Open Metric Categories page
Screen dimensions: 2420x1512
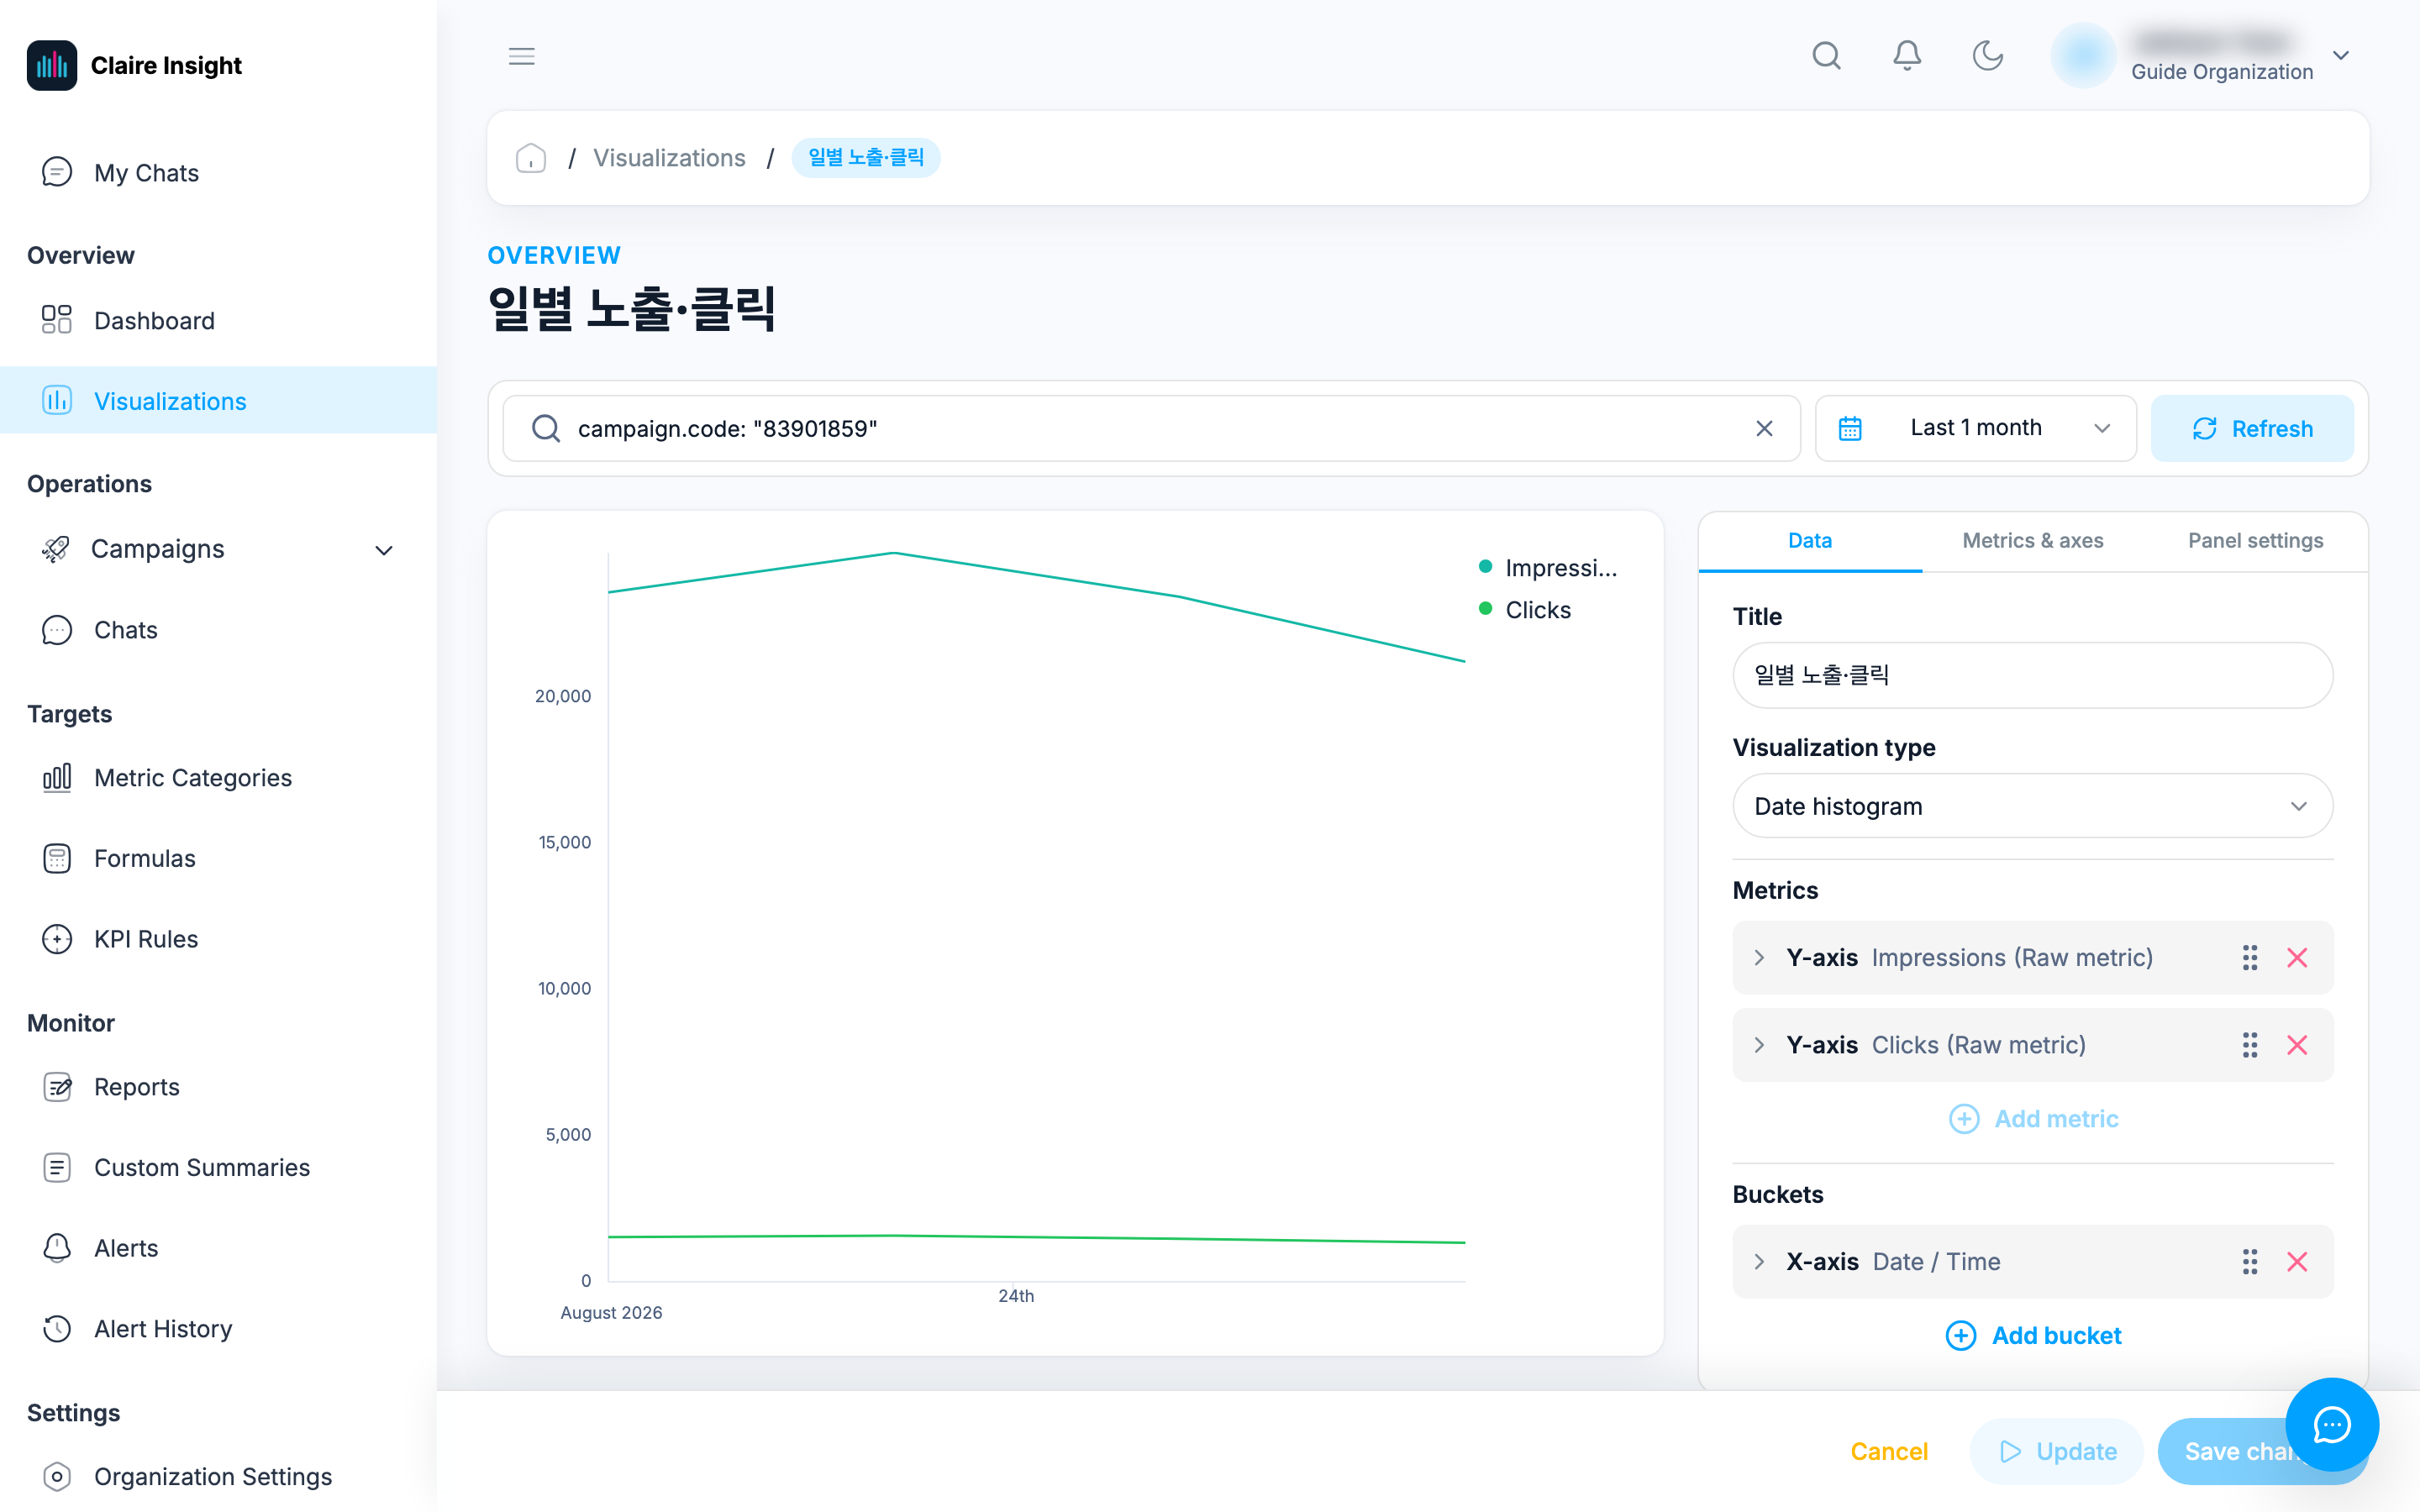click(x=218, y=778)
